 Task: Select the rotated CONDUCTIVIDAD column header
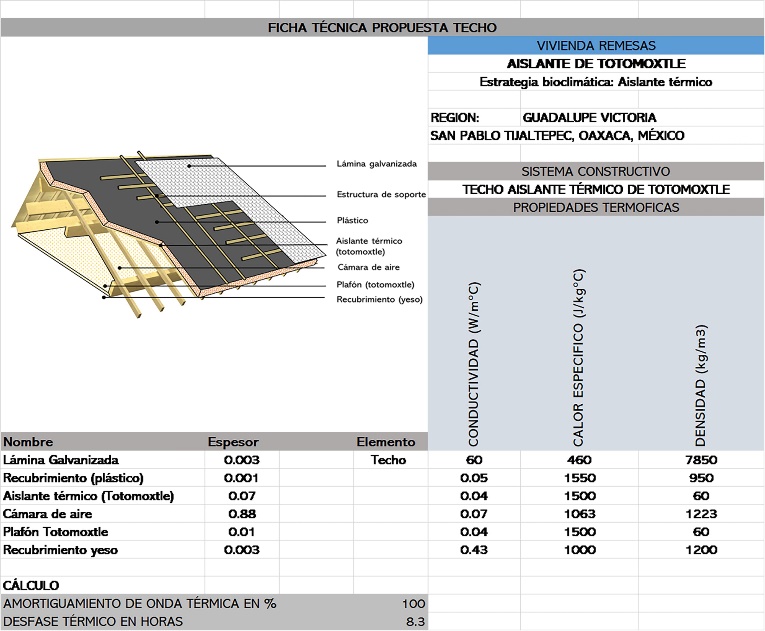pyautogui.click(x=475, y=364)
